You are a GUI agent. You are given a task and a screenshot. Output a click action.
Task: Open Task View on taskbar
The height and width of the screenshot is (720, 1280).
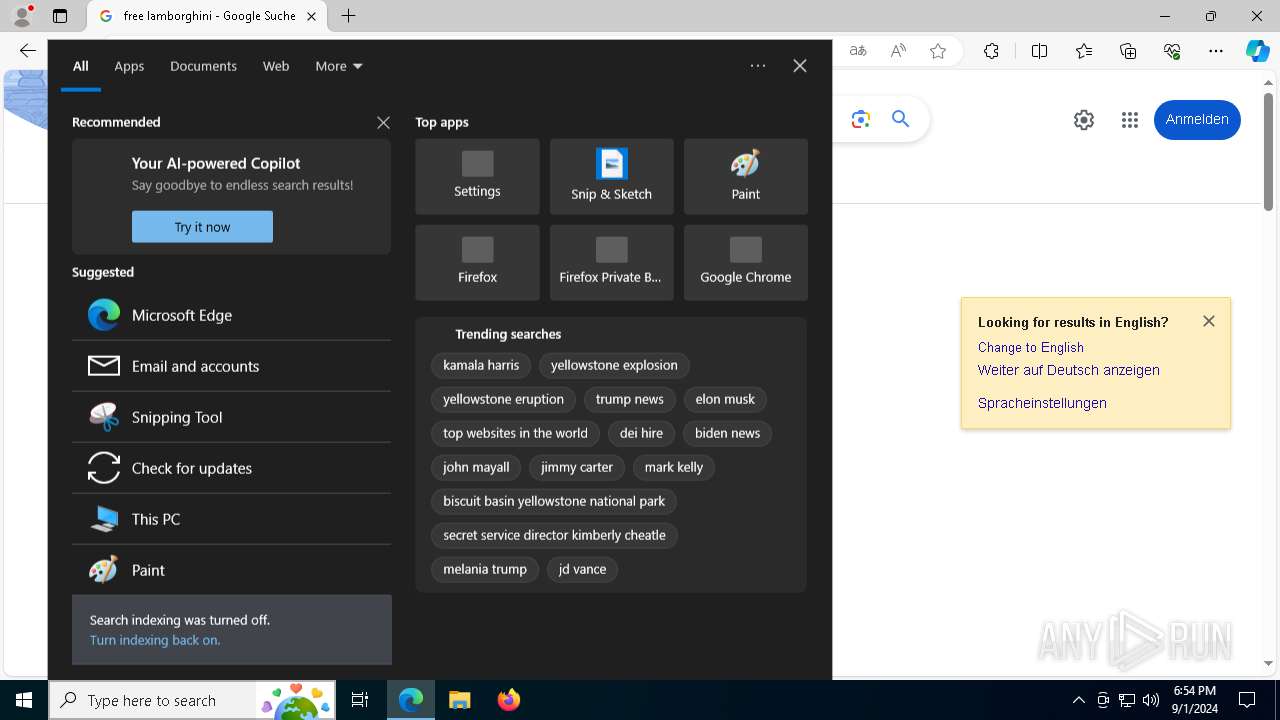pyautogui.click(x=360, y=700)
